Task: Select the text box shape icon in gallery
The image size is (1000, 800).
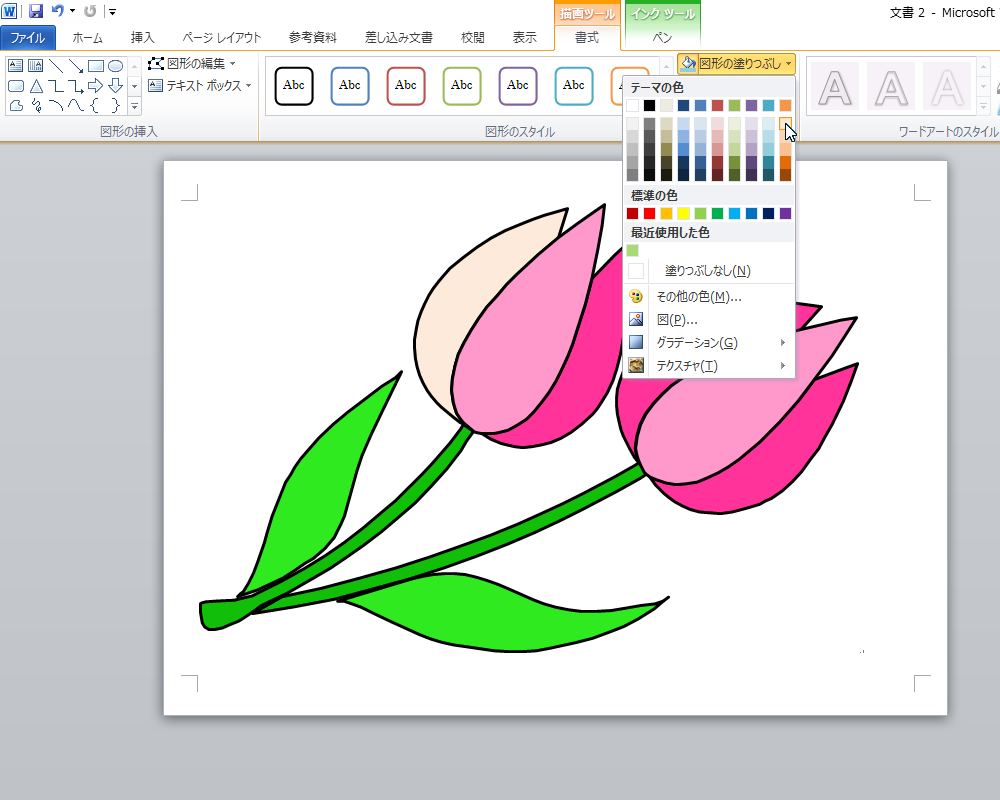Action: 15,66
